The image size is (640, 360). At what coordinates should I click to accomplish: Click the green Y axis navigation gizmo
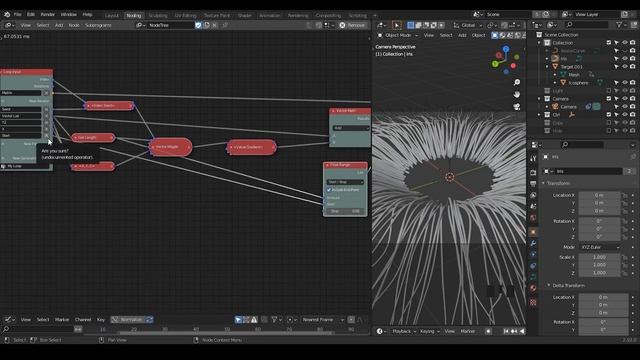click(x=495, y=64)
